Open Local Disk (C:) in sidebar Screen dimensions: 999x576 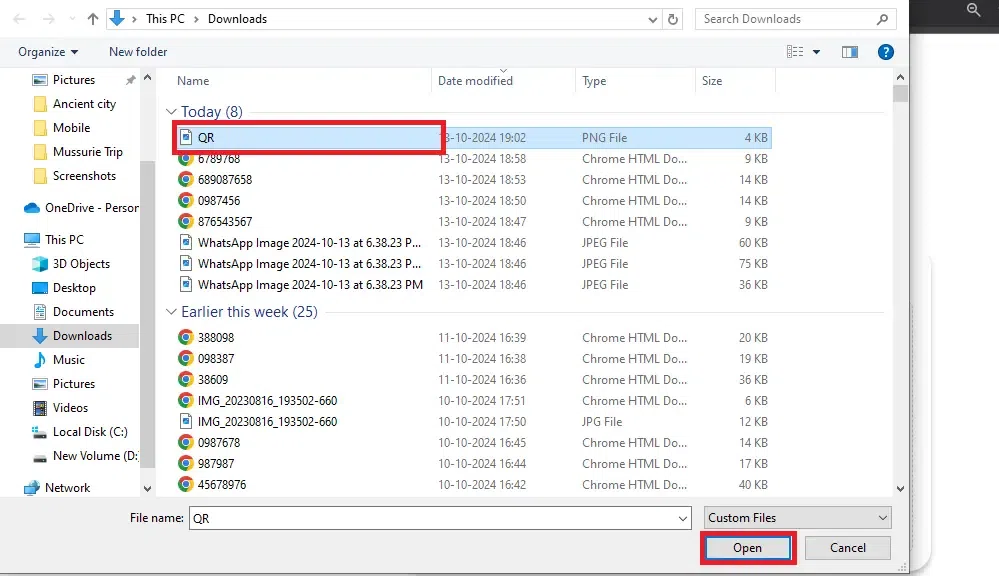point(90,432)
